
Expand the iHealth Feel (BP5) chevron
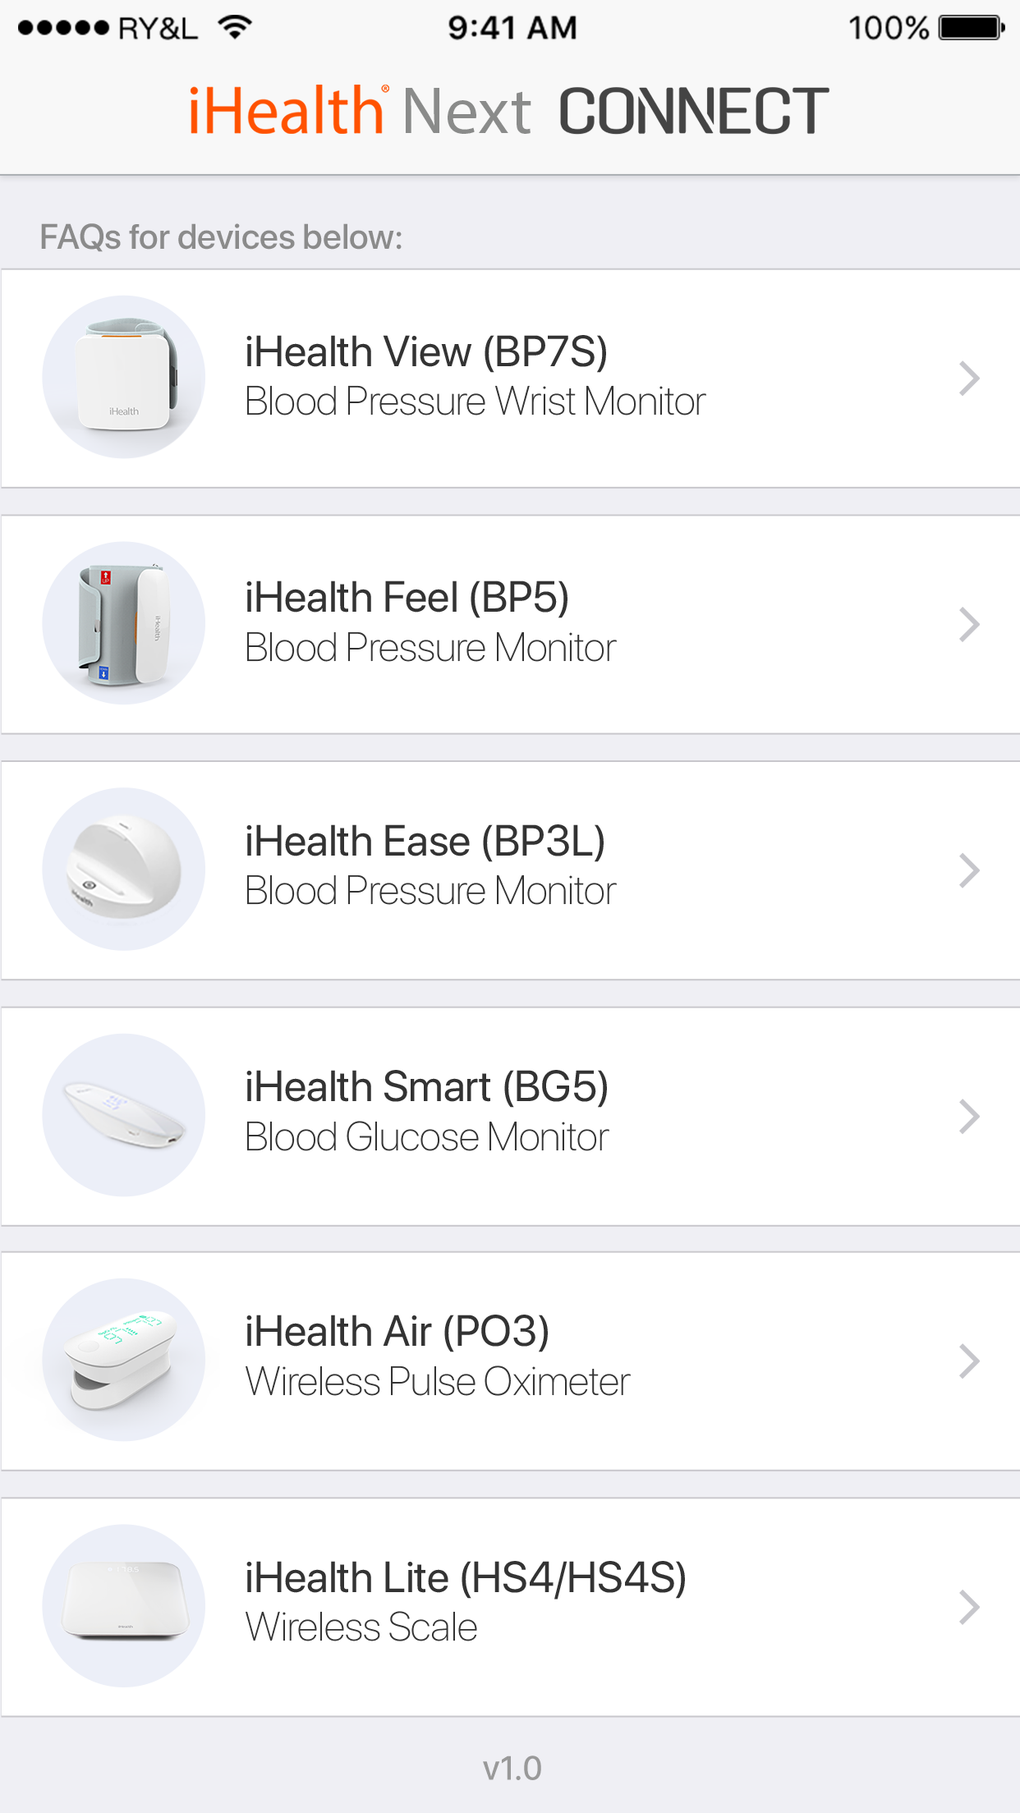point(968,624)
